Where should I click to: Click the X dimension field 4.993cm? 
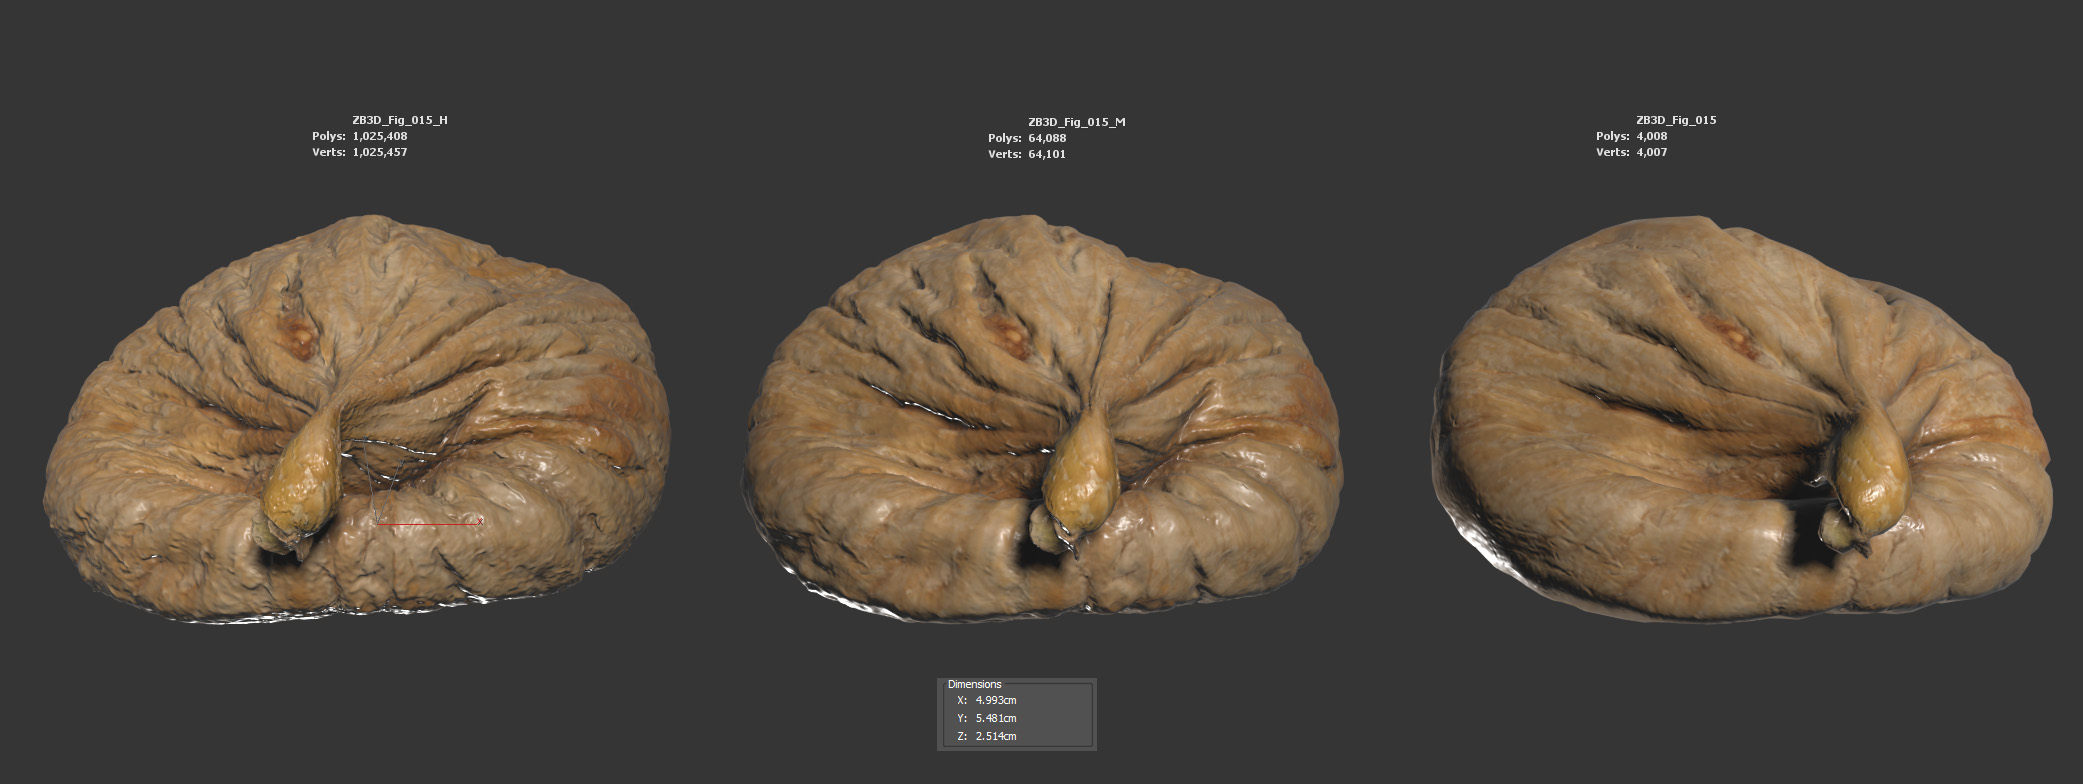click(x=995, y=700)
